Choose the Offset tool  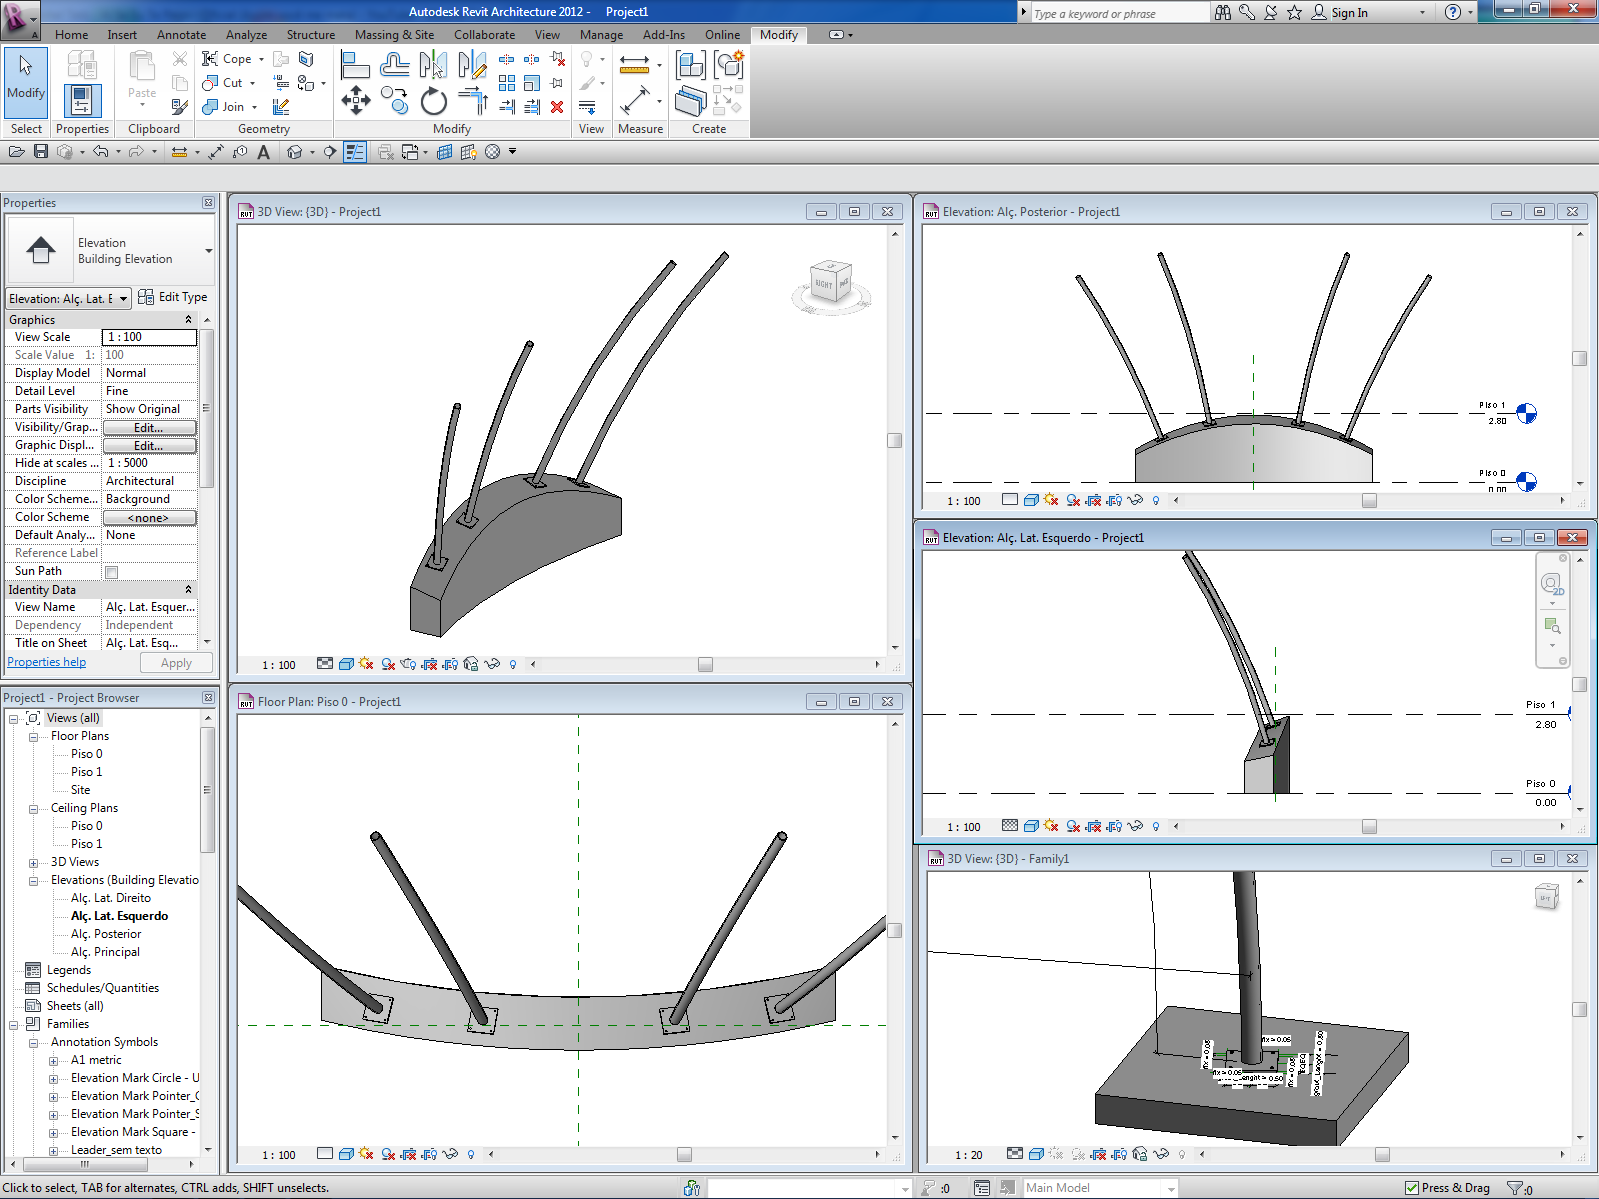point(394,66)
